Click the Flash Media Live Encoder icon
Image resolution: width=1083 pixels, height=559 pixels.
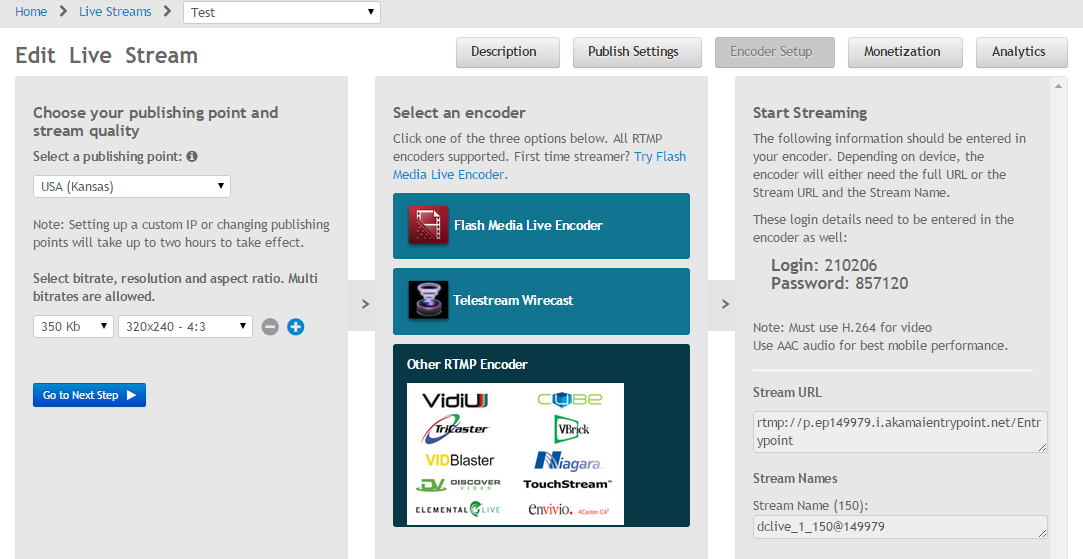pyautogui.click(x=427, y=225)
